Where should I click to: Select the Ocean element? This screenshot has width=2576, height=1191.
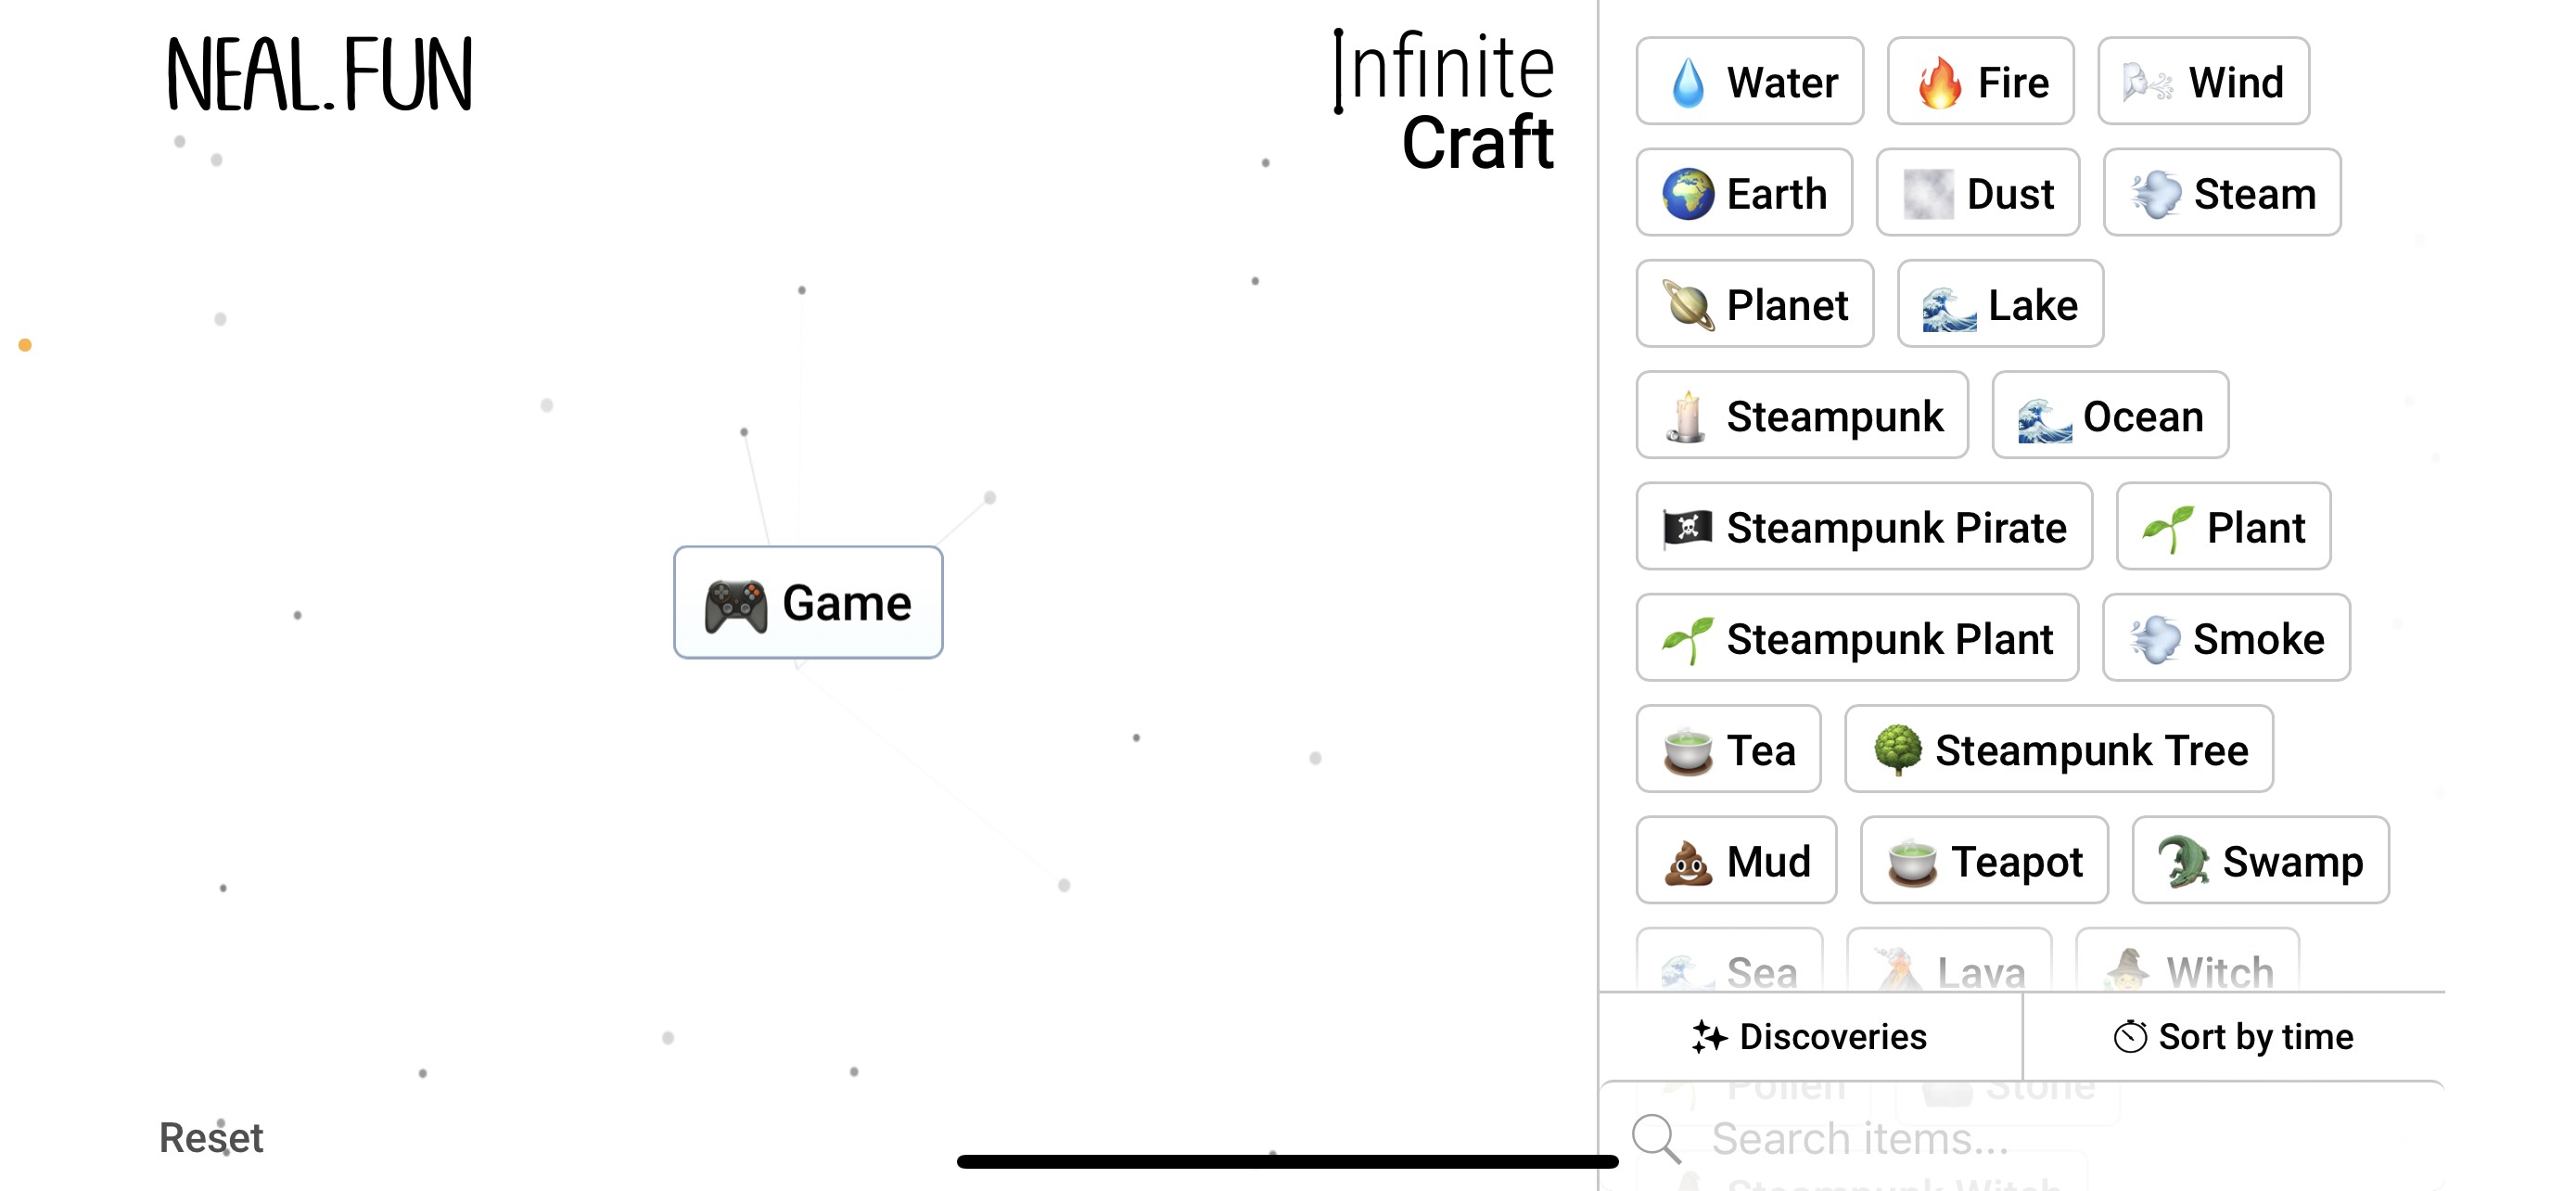pyautogui.click(x=2110, y=415)
